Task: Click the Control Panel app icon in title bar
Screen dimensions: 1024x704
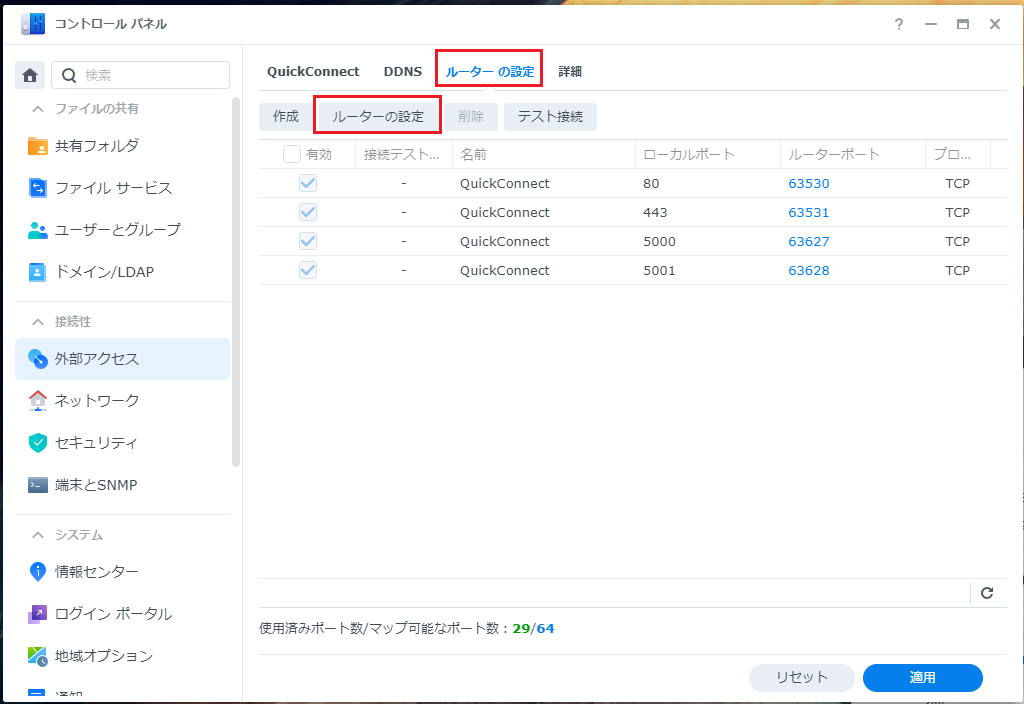Action: (x=33, y=24)
